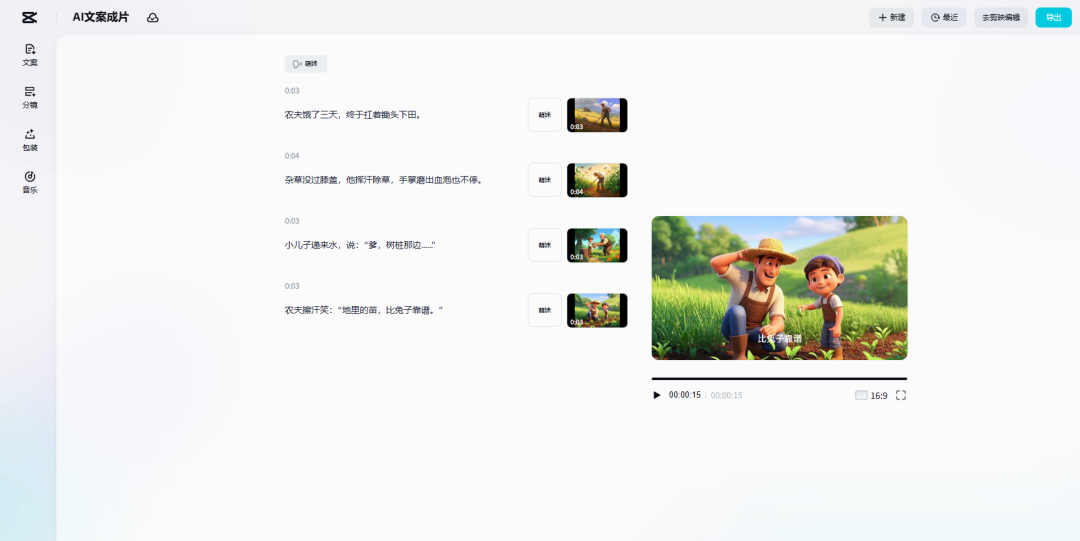Open the 最近 recent list
Viewport: 1080px width, 541px height.
[944, 18]
